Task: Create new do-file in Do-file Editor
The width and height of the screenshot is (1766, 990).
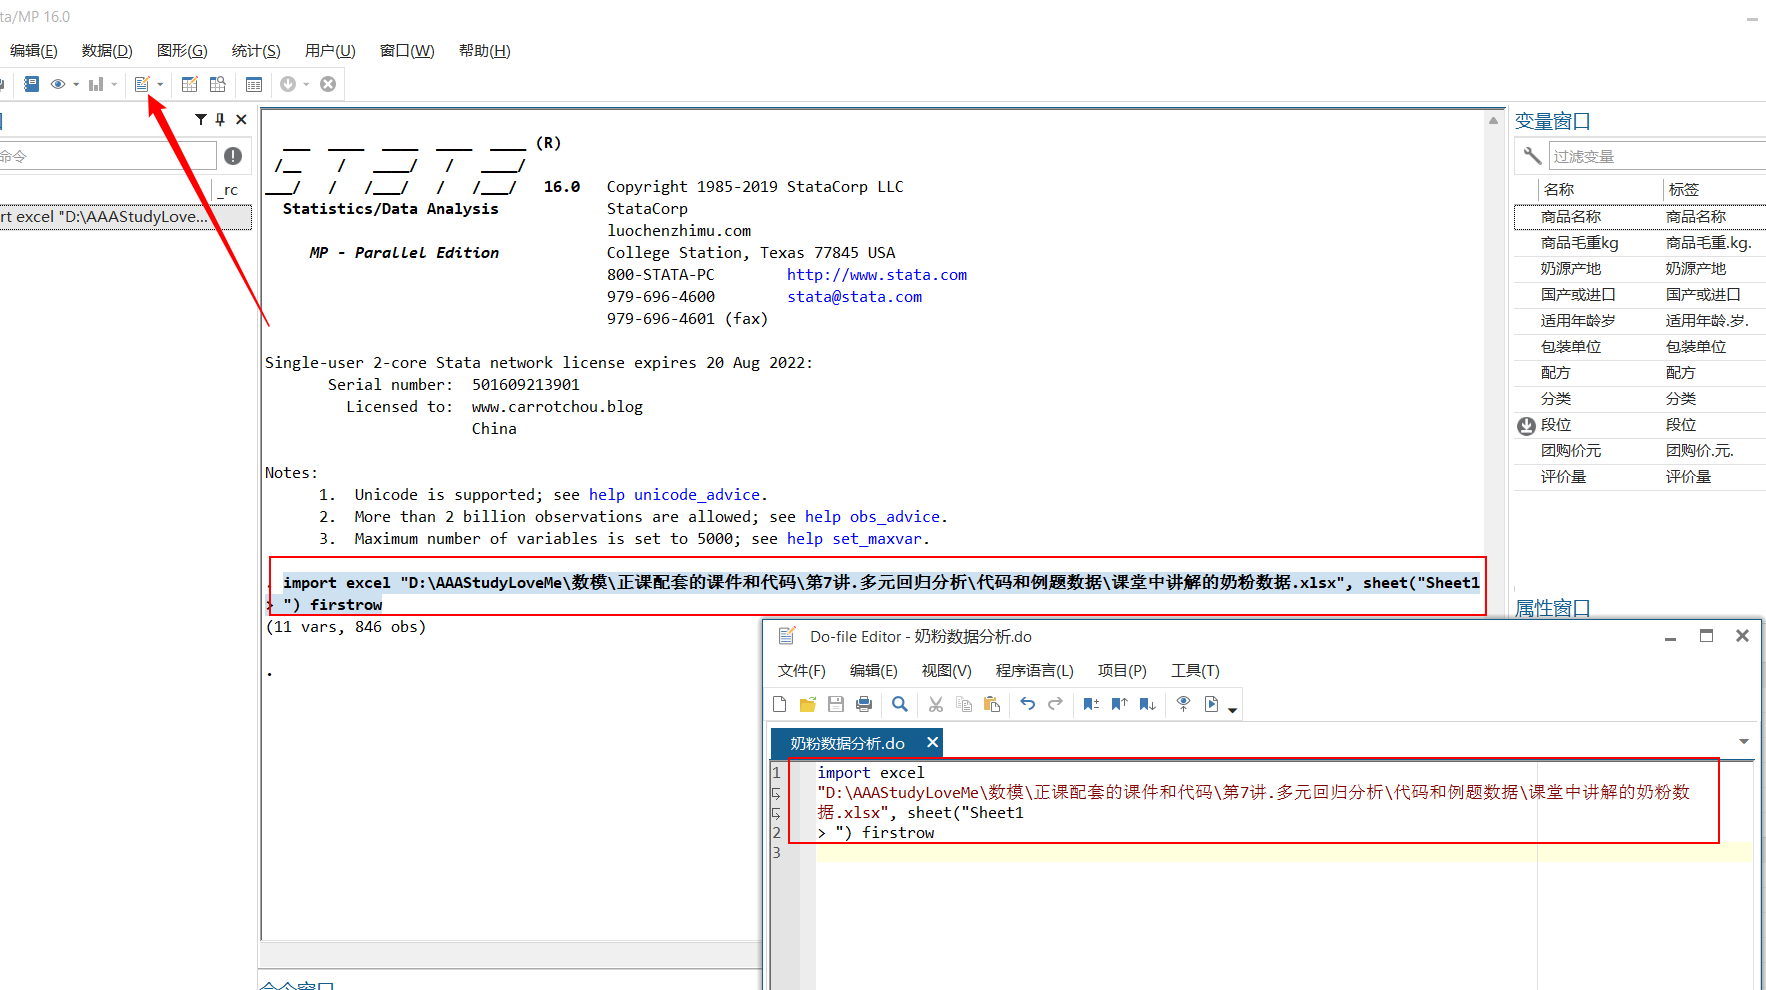Action: (x=780, y=705)
